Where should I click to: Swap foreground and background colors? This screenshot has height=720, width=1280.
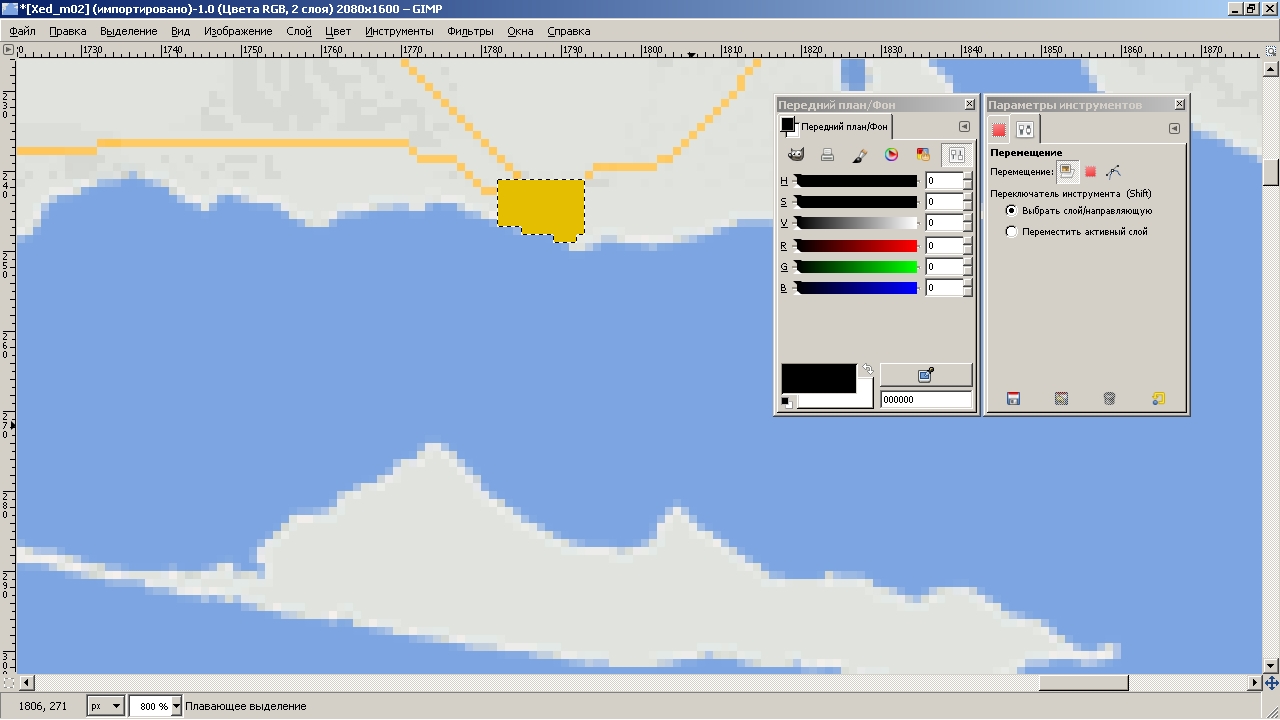coord(868,370)
